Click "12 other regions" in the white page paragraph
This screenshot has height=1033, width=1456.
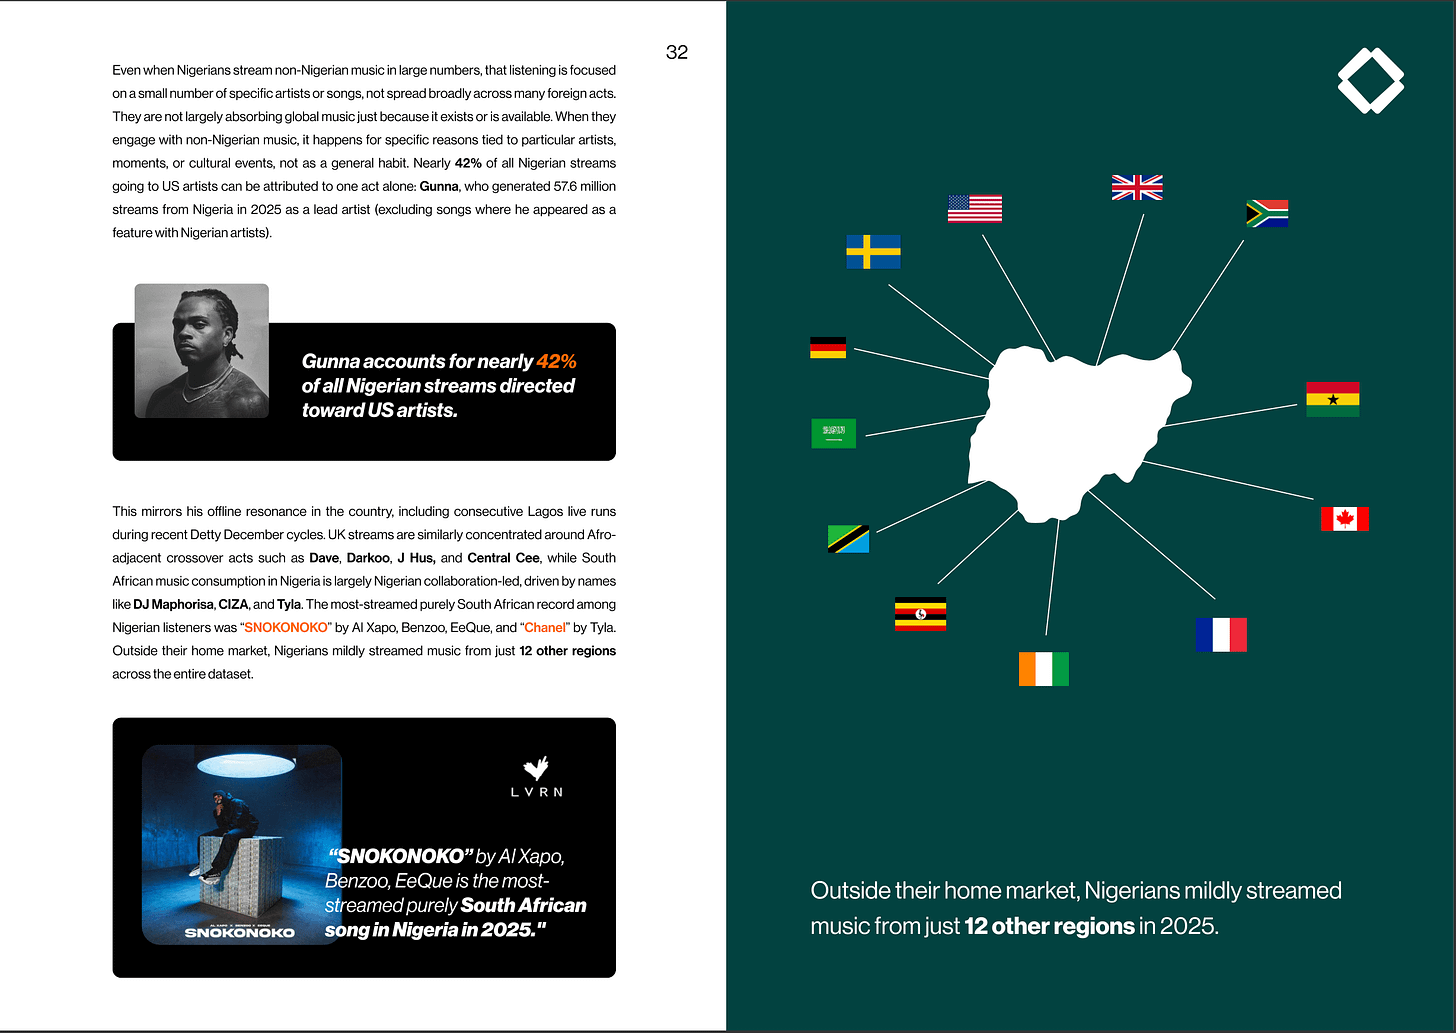(568, 651)
